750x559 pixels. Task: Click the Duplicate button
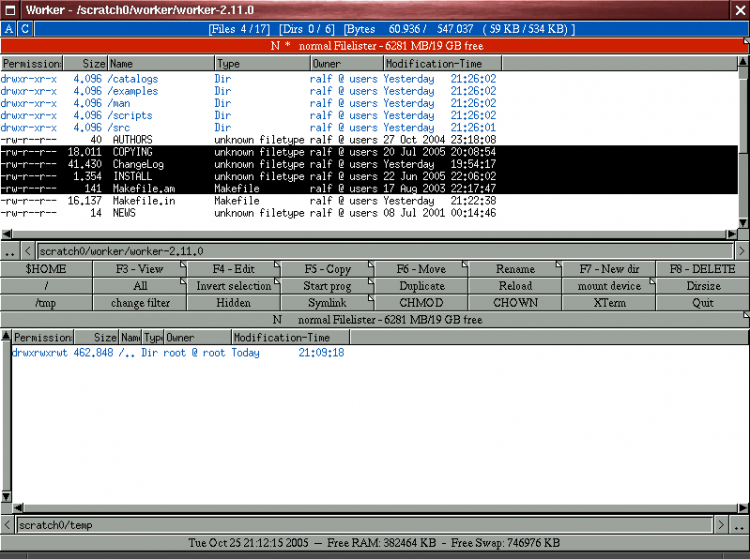coord(421,286)
